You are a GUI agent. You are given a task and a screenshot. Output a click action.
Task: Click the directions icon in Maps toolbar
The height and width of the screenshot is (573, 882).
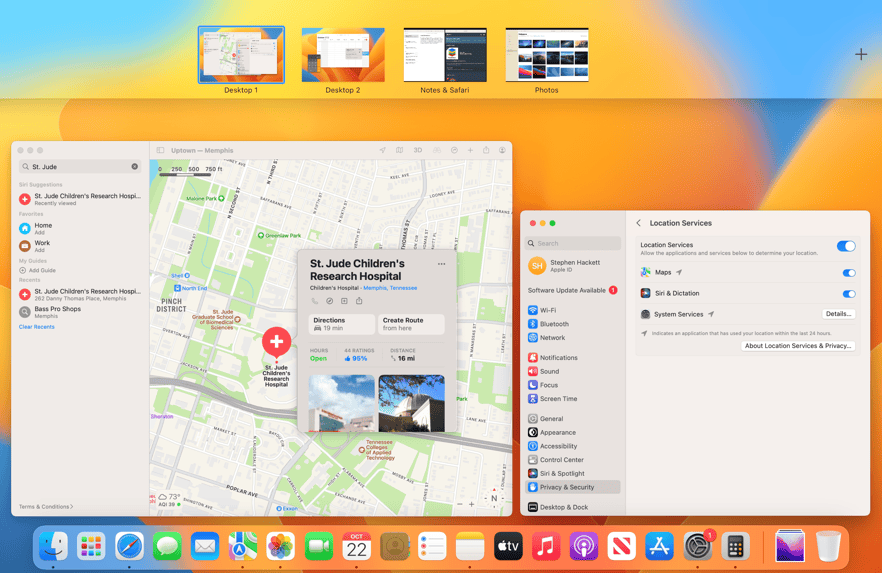tap(454, 150)
